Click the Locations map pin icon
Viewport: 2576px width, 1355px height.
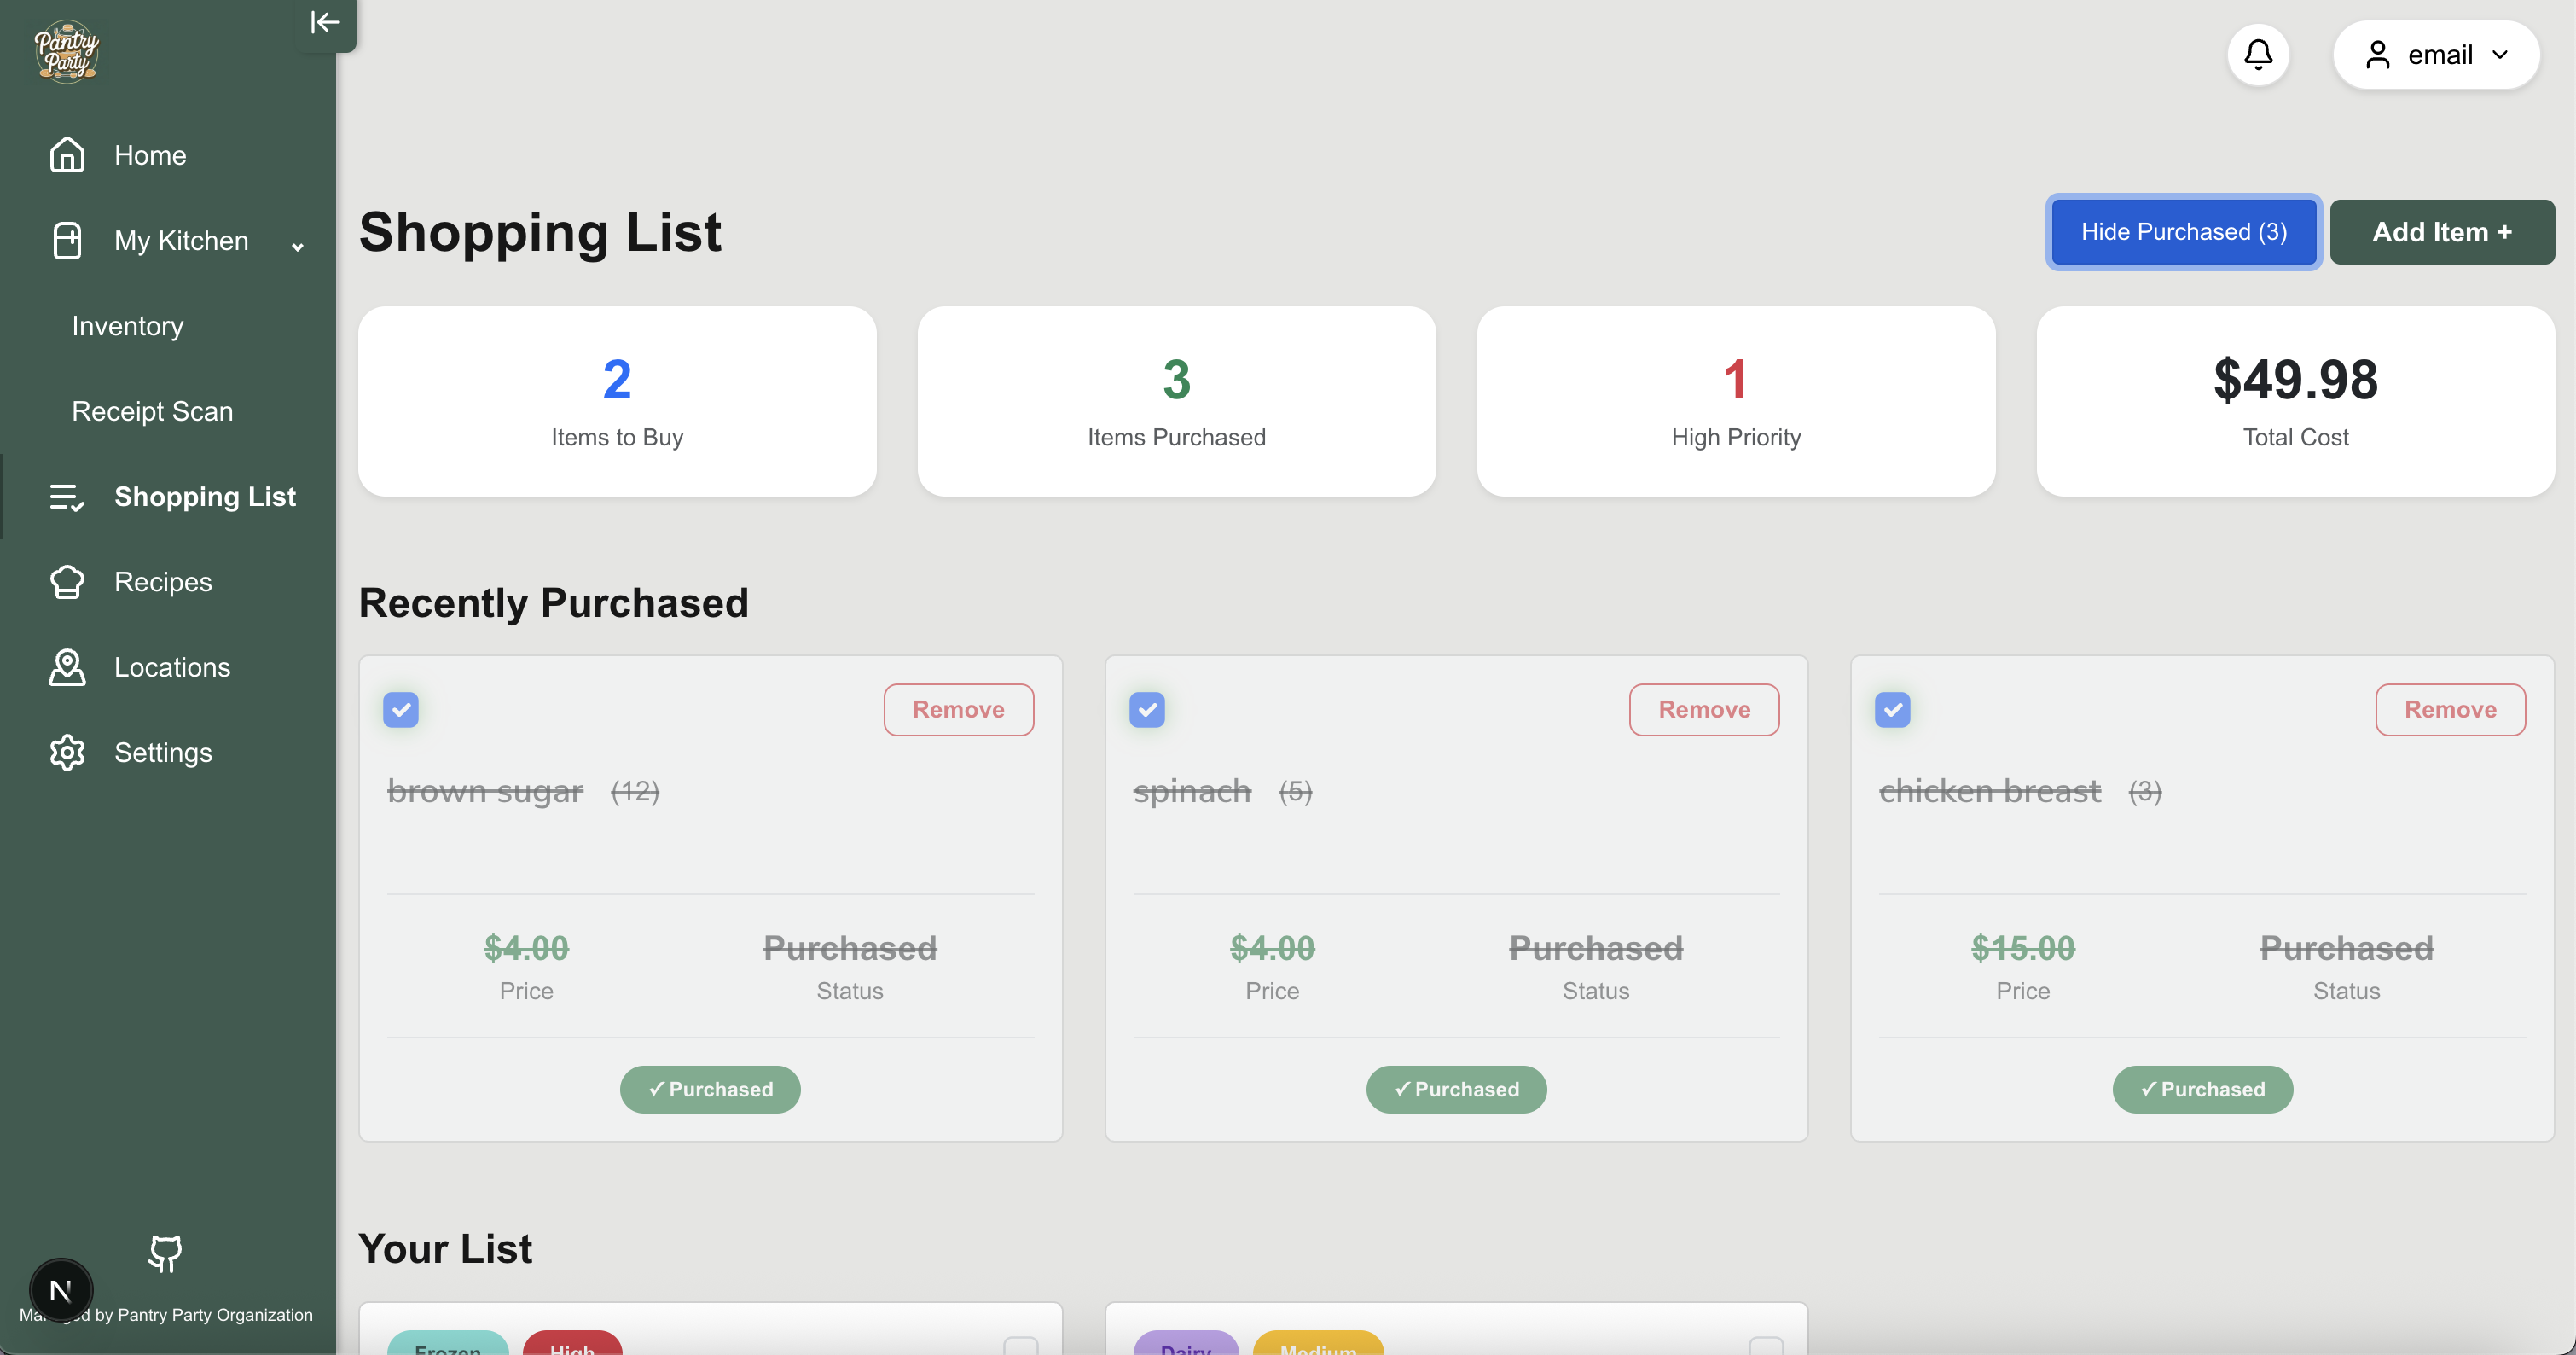pyautogui.click(x=67, y=667)
